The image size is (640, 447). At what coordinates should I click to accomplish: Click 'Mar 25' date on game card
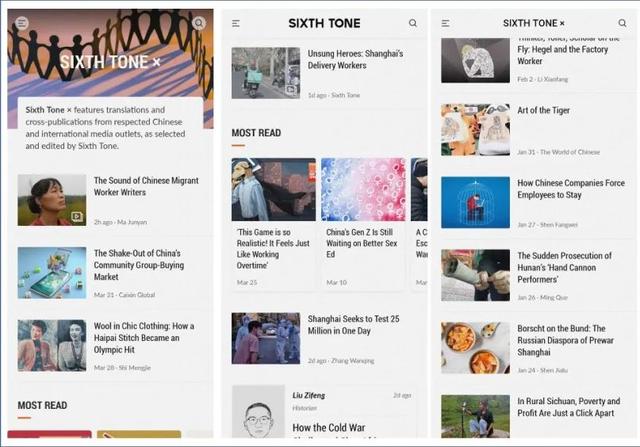click(247, 282)
